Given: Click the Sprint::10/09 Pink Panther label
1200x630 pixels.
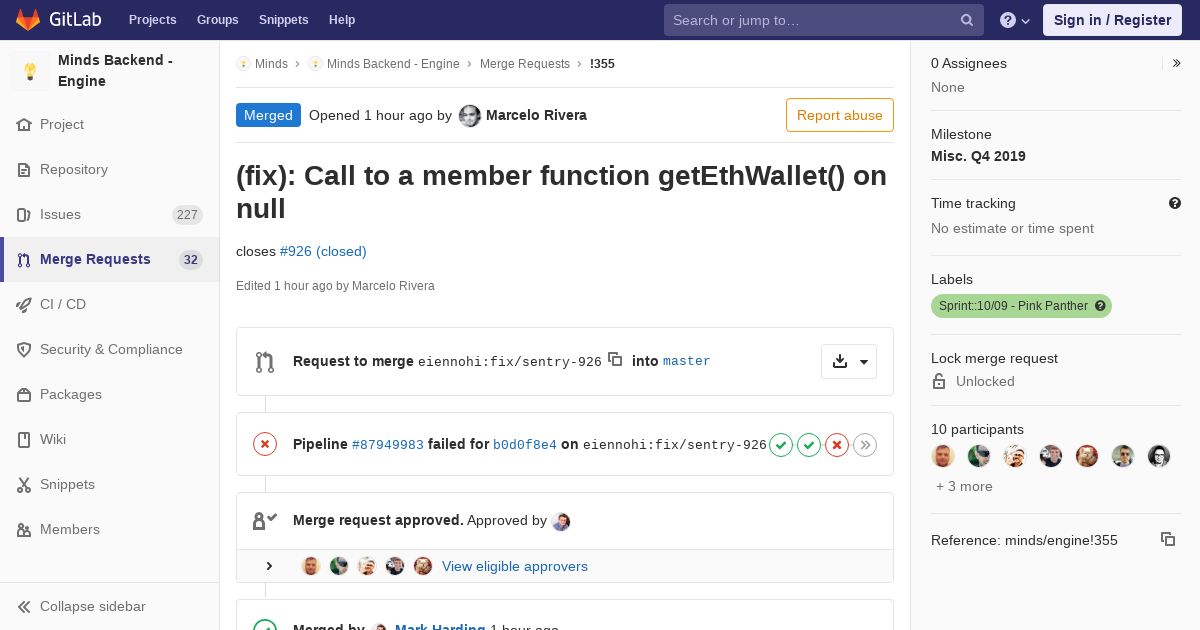Looking at the screenshot, I should point(1013,306).
